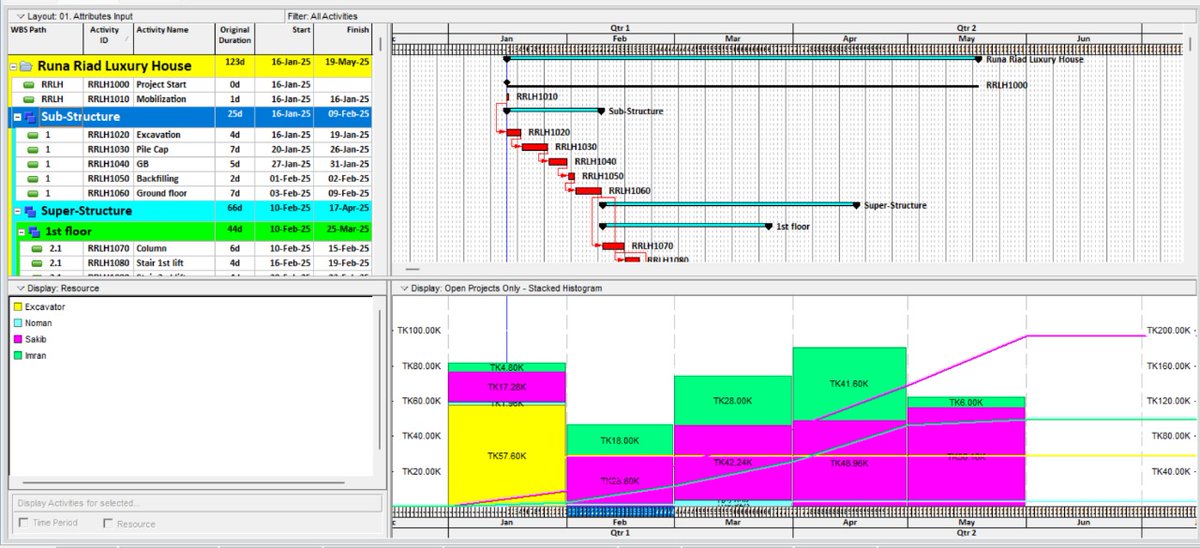Select the Noman resource in the list
The image size is (1200, 548).
pos(40,323)
